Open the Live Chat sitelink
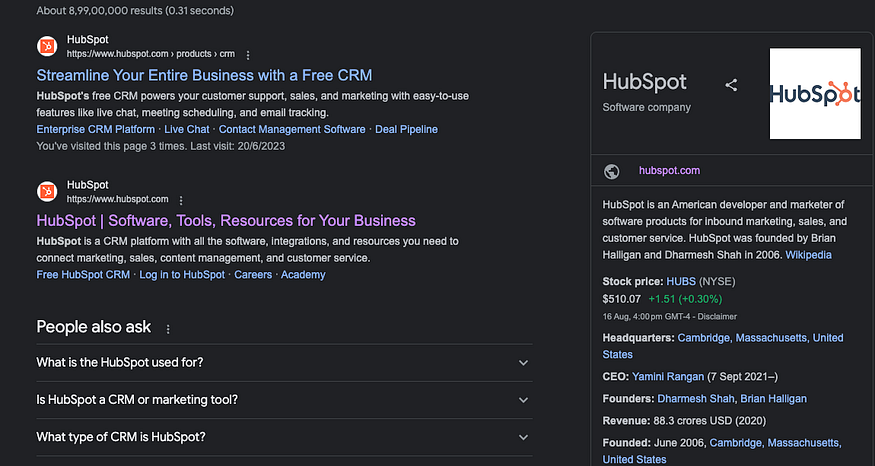 [186, 129]
